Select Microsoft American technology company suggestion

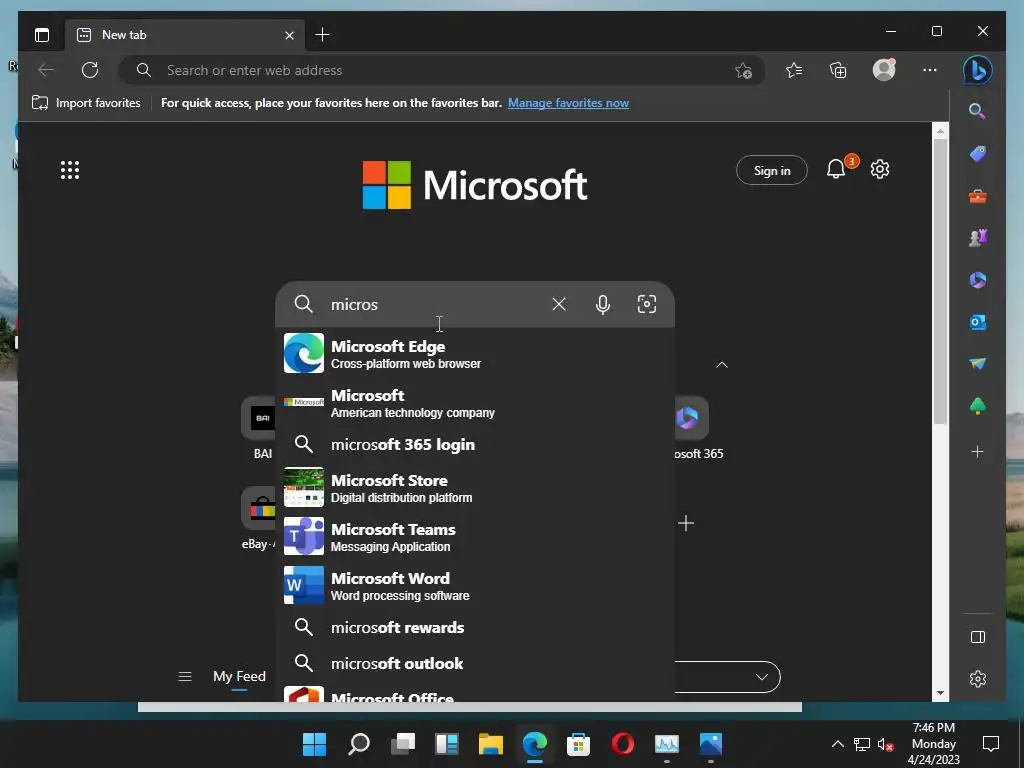[x=475, y=402]
